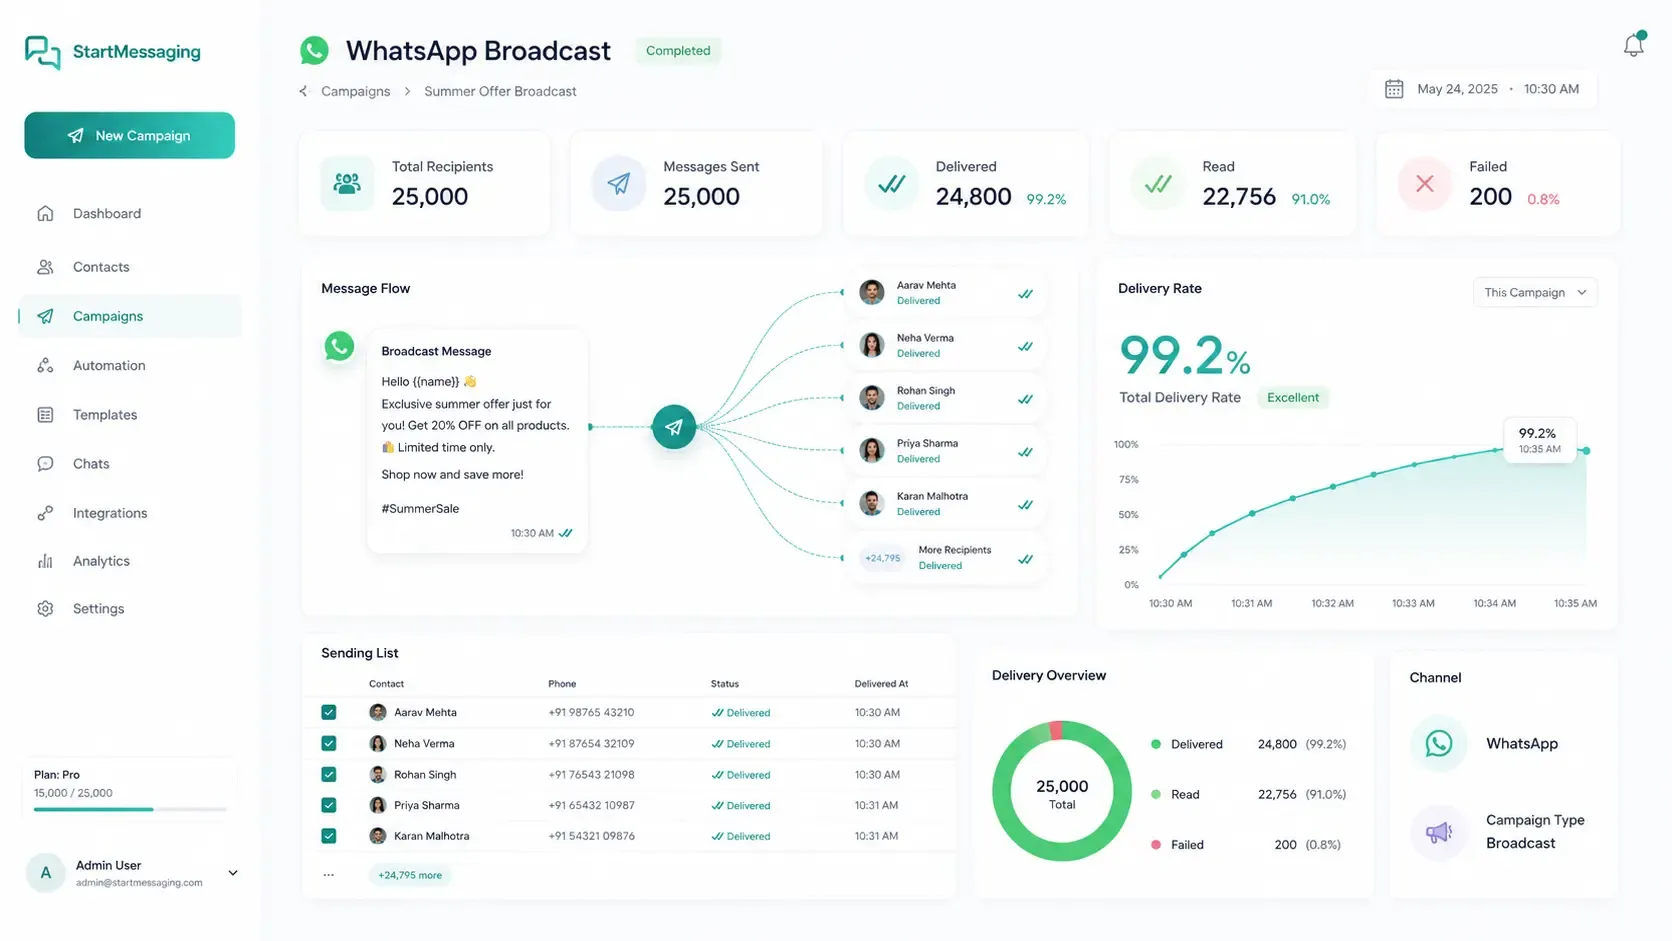Image resolution: width=1672 pixels, height=941 pixels.
Task: Click the Chats bubble icon in sidebar
Action: tap(45, 464)
